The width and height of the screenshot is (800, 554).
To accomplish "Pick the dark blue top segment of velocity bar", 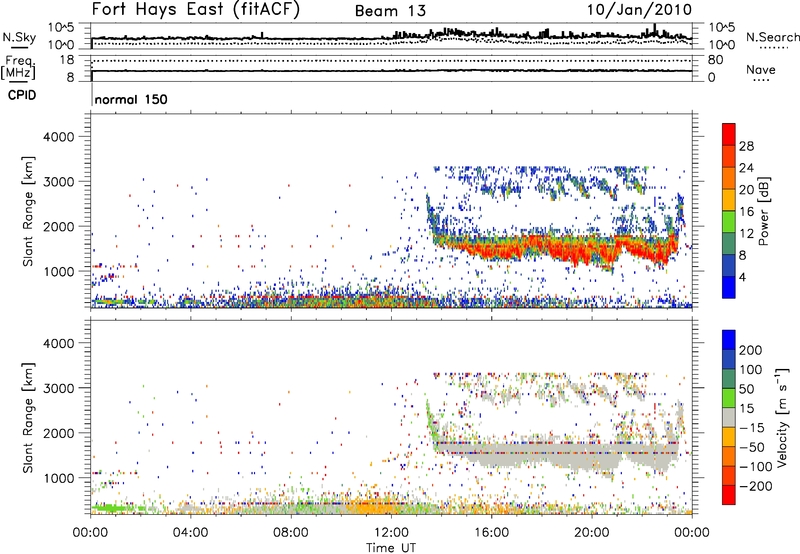I will [729, 339].
